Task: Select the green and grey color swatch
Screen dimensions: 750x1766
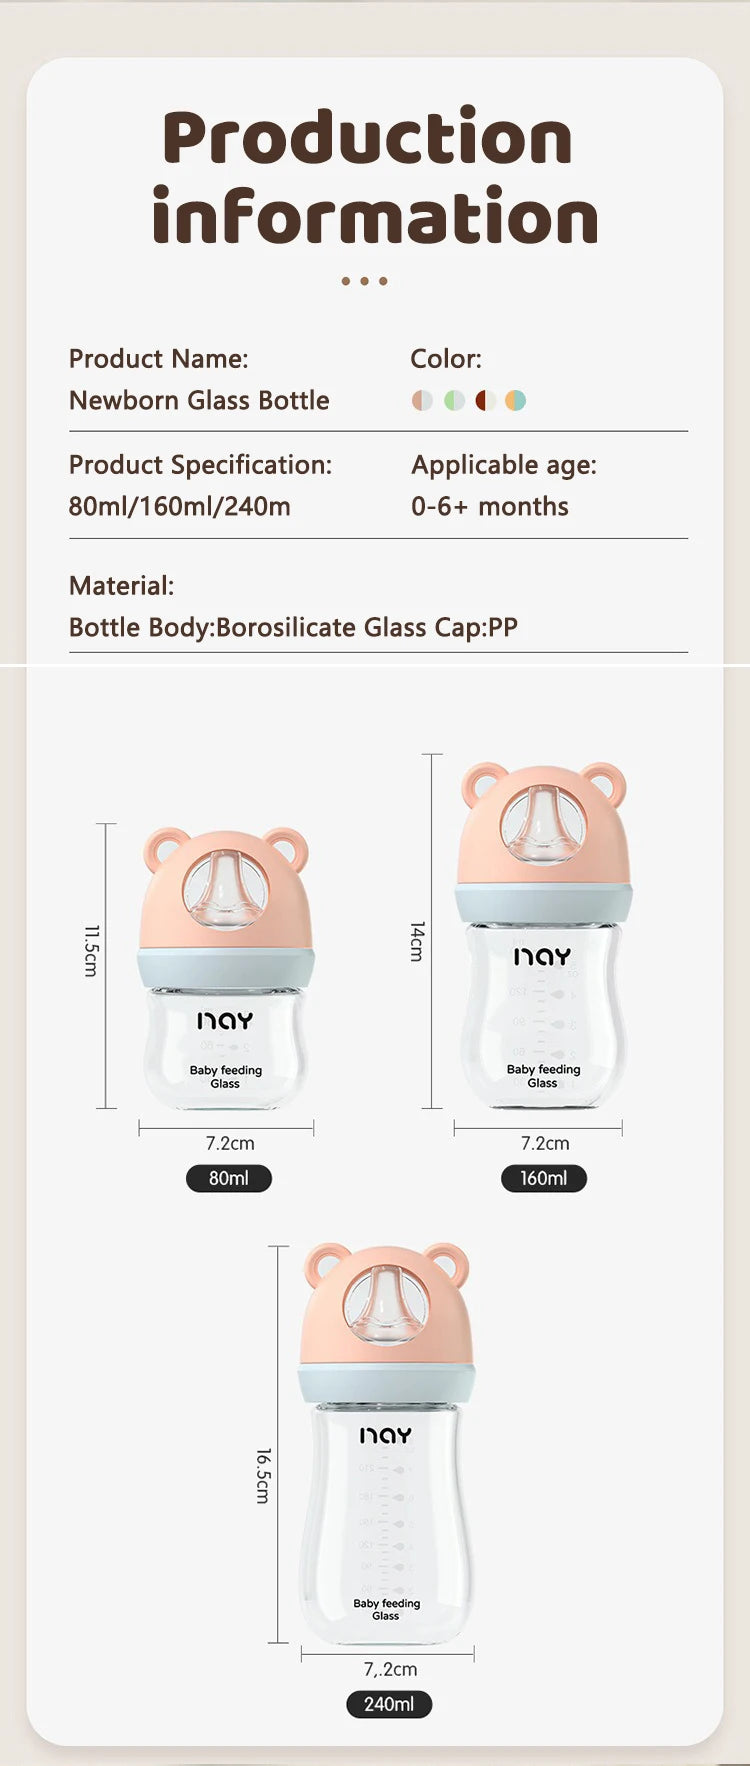Action: pyautogui.click(x=454, y=401)
